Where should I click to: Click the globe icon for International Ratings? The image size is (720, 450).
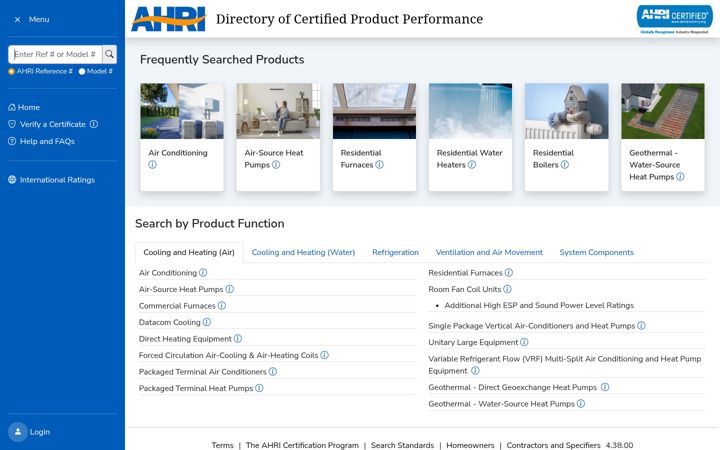click(12, 180)
